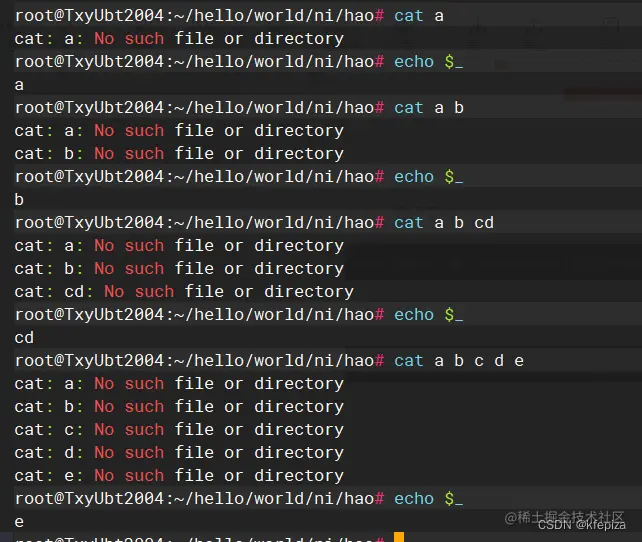Screen dimensions: 642x542
Task: Click 'cat: cd: No such file or directory'
Action: (184, 292)
